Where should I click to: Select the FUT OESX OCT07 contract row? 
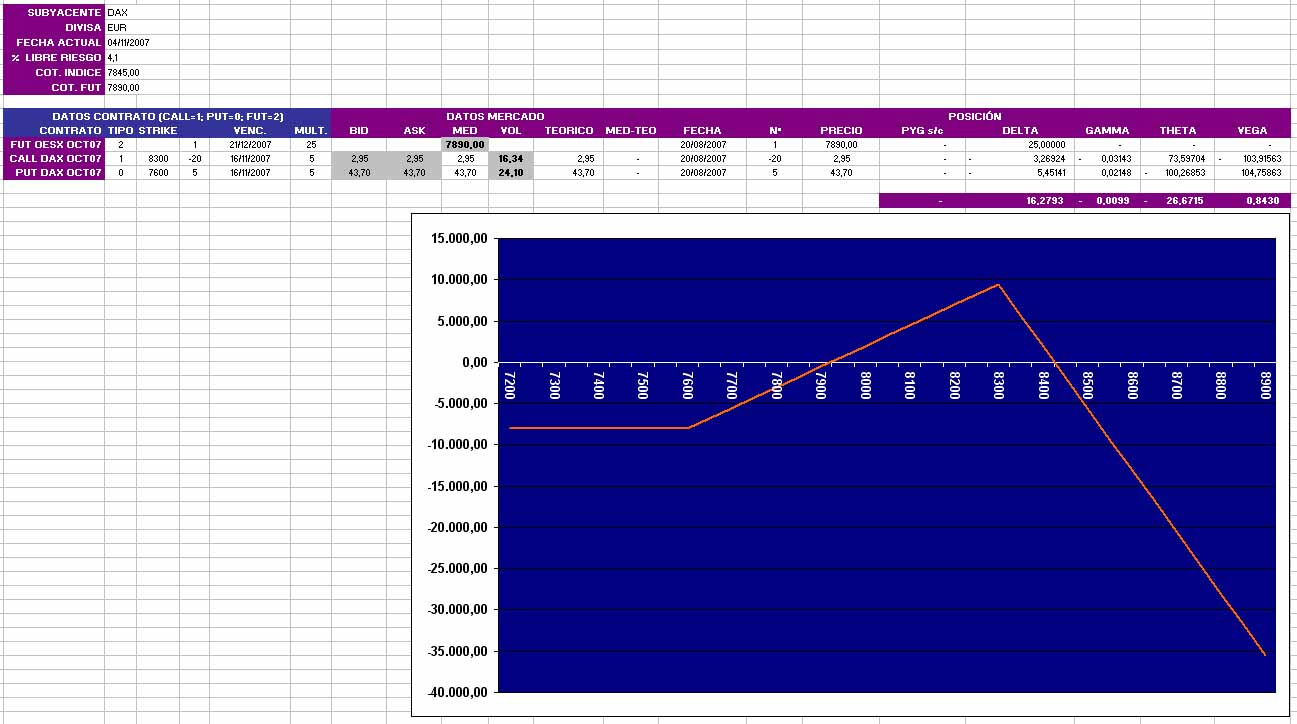click(x=54, y=145)
